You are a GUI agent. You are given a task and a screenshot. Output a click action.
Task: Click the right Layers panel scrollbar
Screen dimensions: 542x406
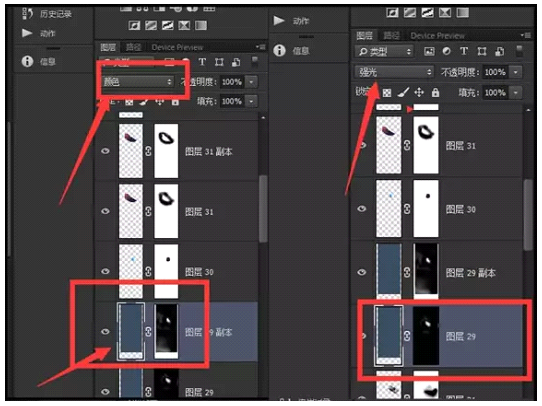(528, 215)
